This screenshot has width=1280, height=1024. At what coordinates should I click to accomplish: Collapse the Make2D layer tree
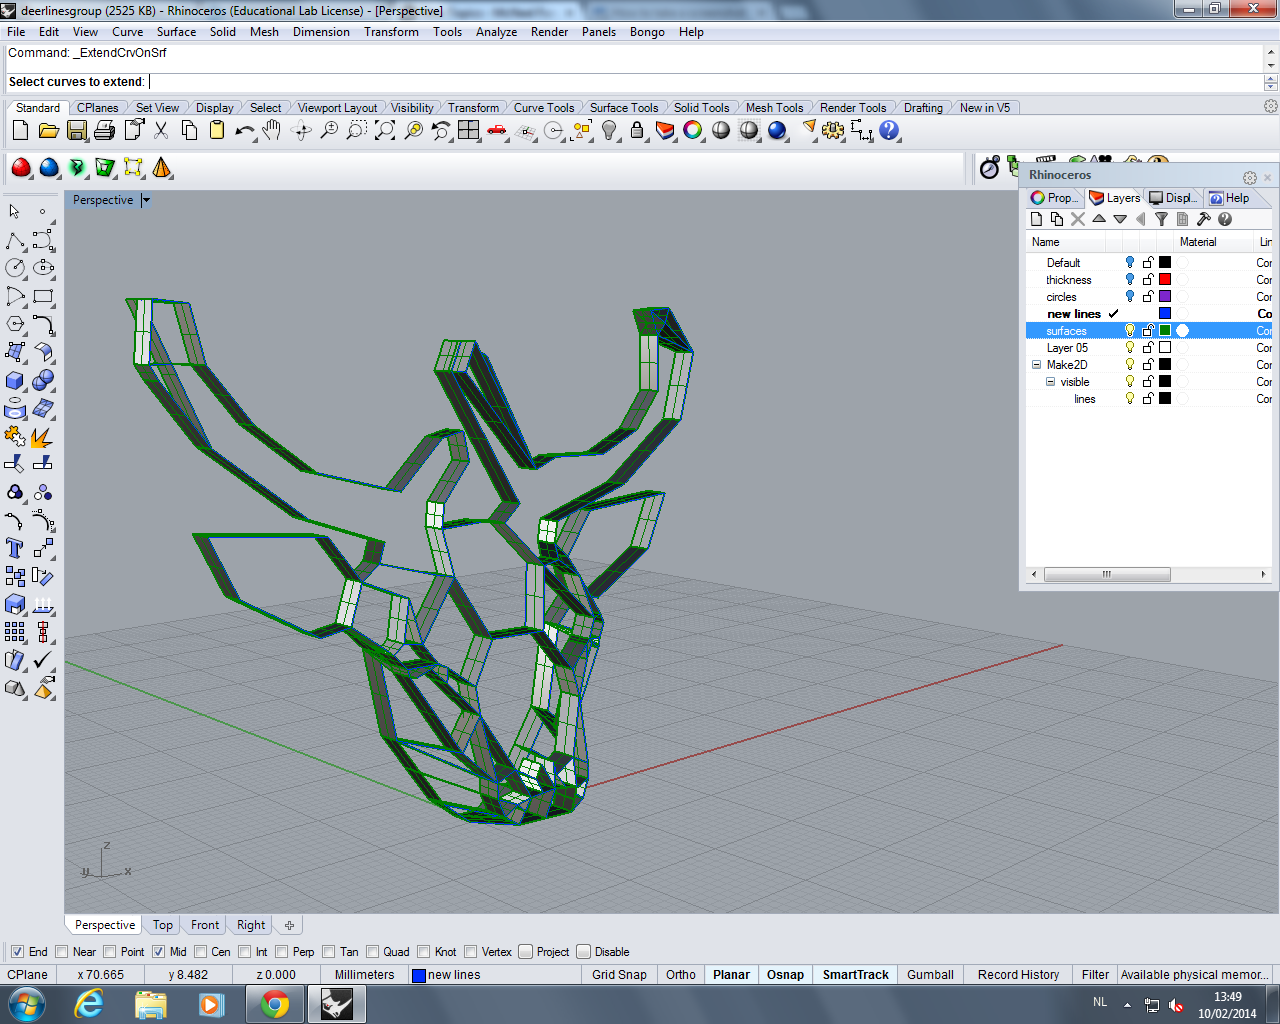point(1036,365)
